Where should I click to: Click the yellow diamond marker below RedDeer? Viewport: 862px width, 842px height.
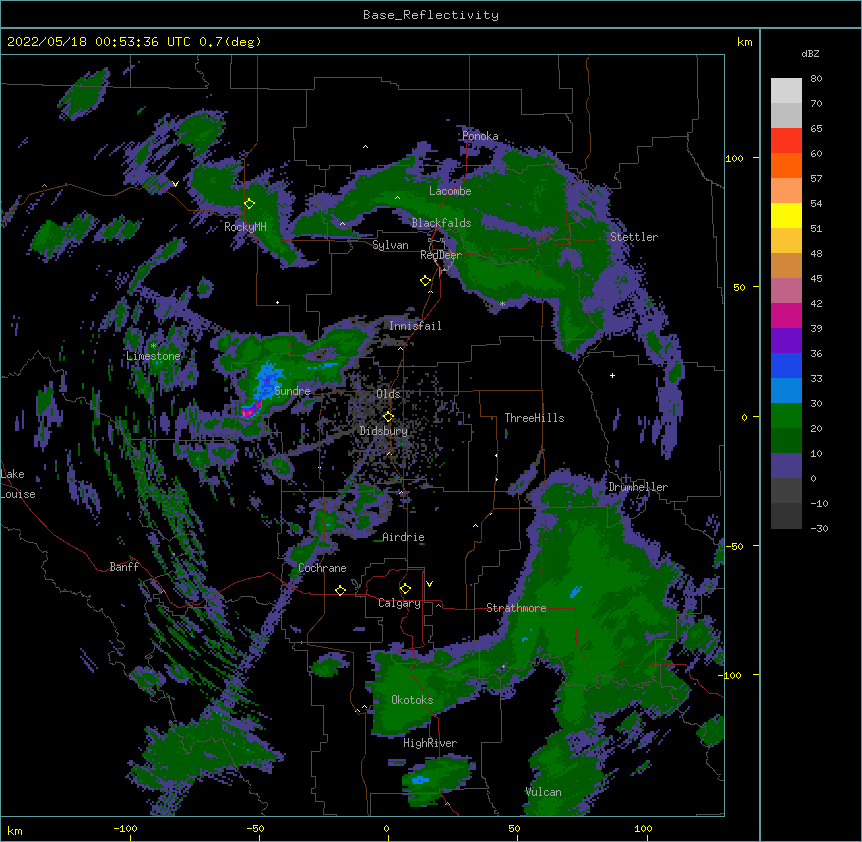(x=425, y=281)
